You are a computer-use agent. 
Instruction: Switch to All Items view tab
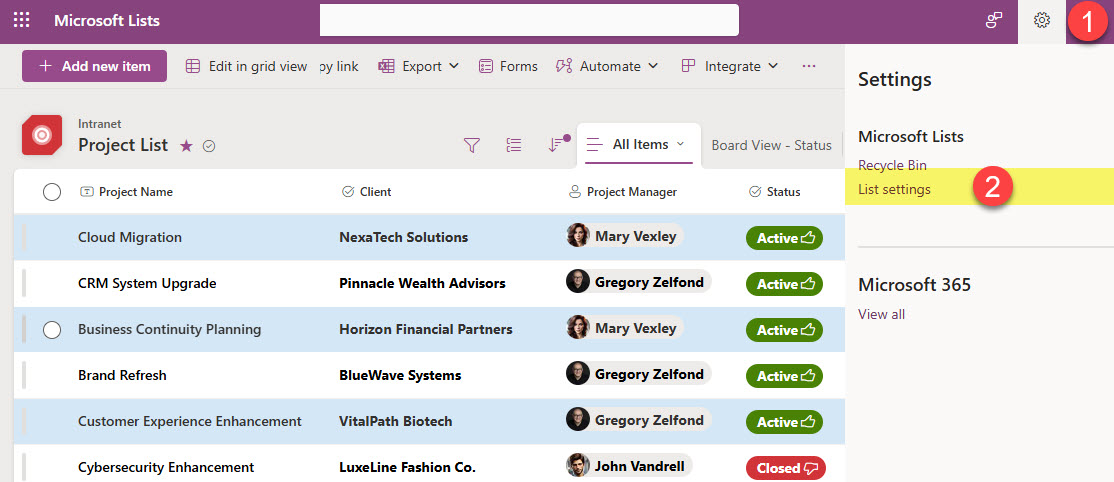tap(639, 145)
